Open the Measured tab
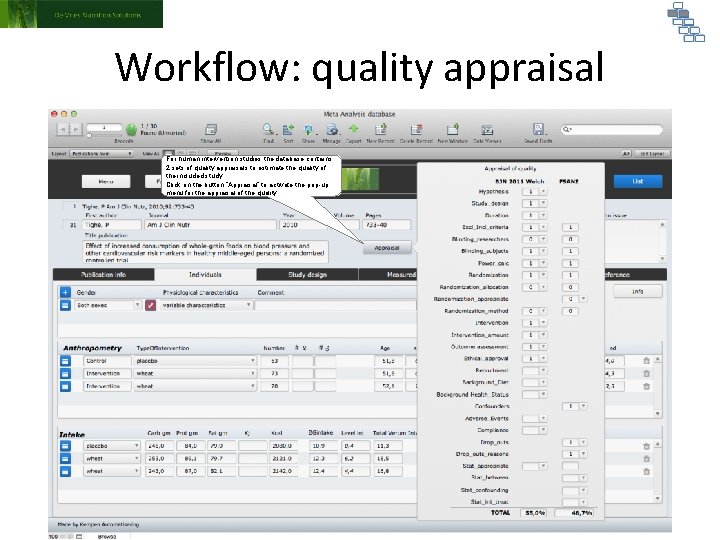 388,275
